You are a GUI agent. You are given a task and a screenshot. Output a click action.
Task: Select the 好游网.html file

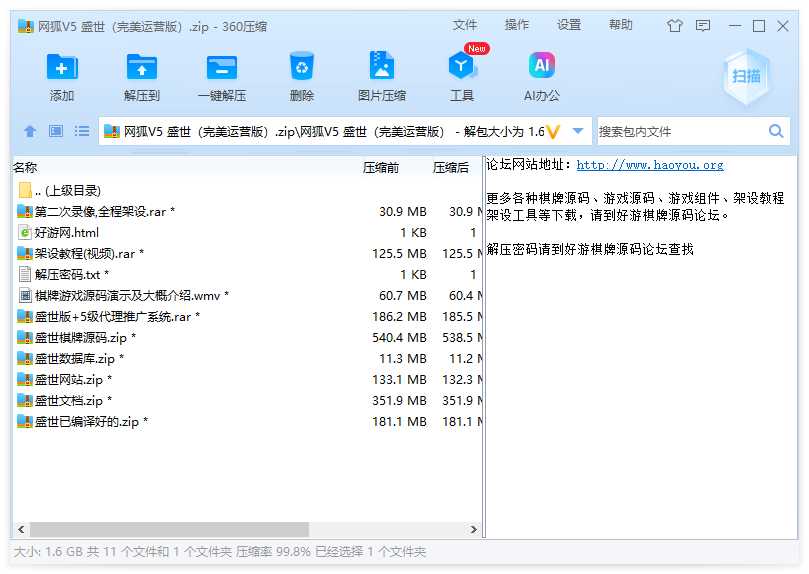pyautogui.click(x=247, y=233)
